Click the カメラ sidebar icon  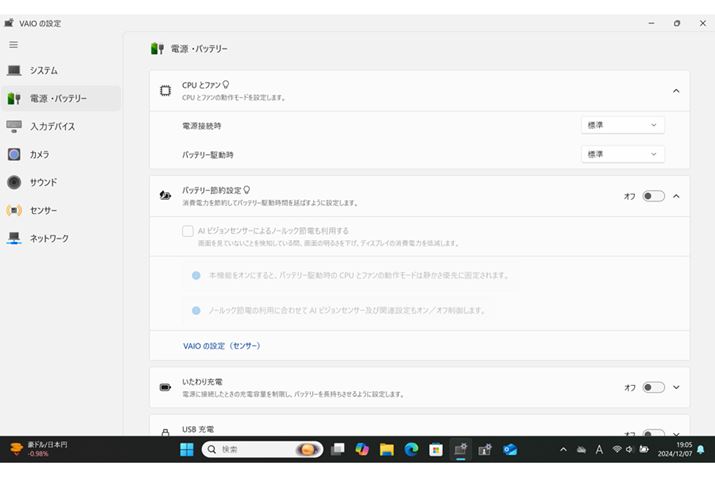(14, 155)
